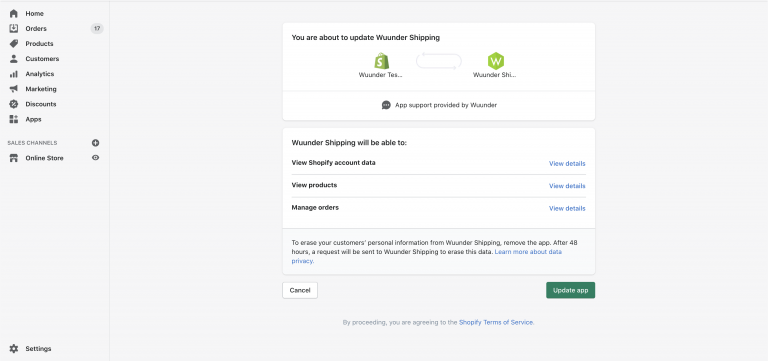Click 'Wuunder Tes...' store name text
768x361 pixels.
(380, 75)
